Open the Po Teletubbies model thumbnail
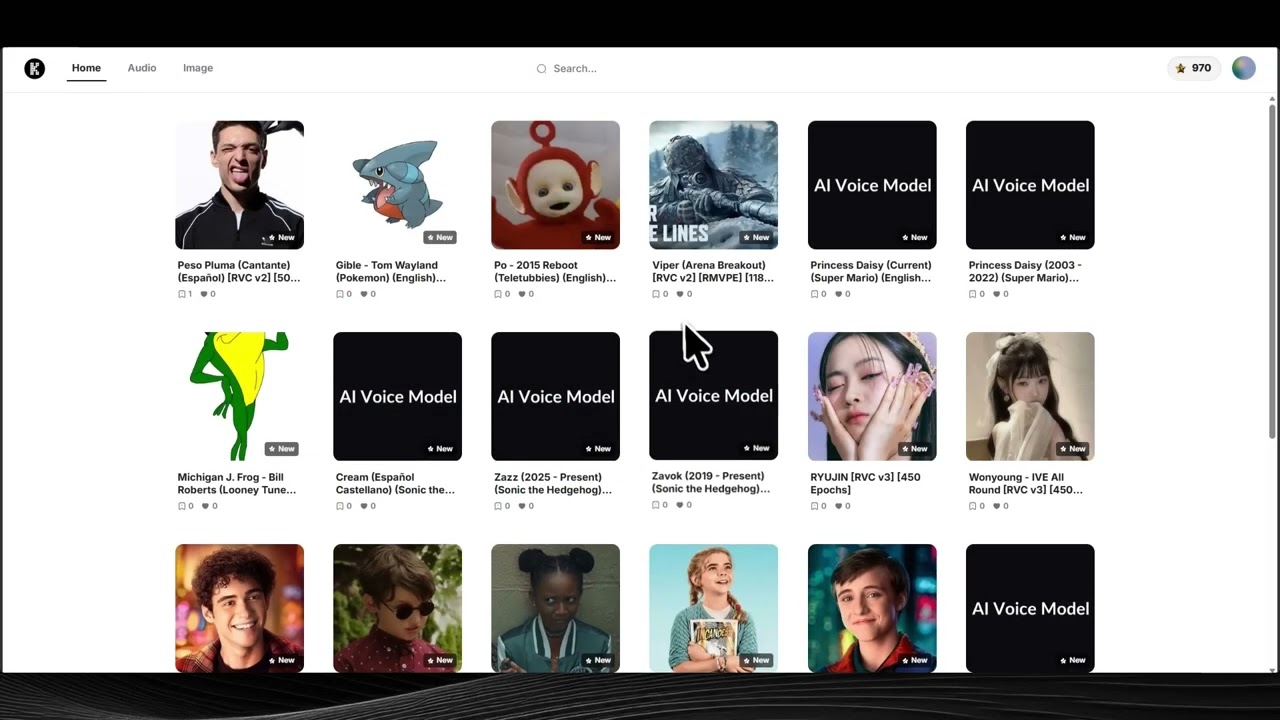Screen dimensions: 1280x720 pyautogui.click(x=555, y=185)
